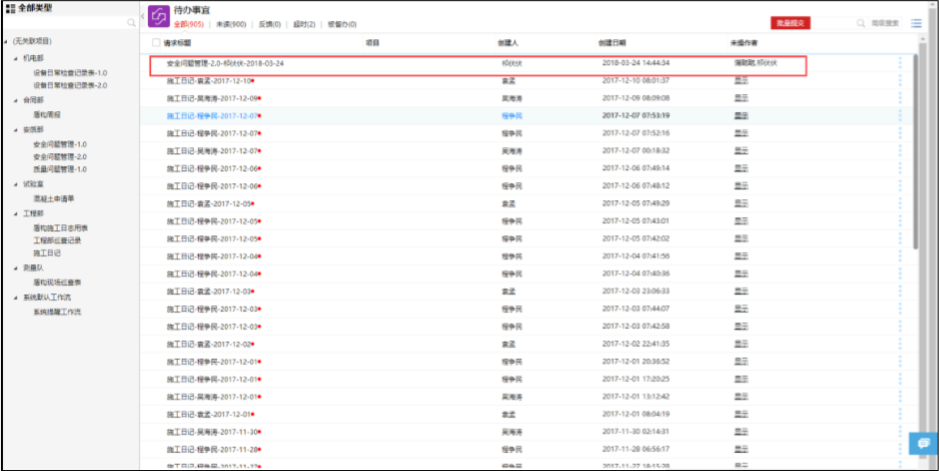
Task: Select 混凝土申请单 tree item
Action: tap(54, 199)
